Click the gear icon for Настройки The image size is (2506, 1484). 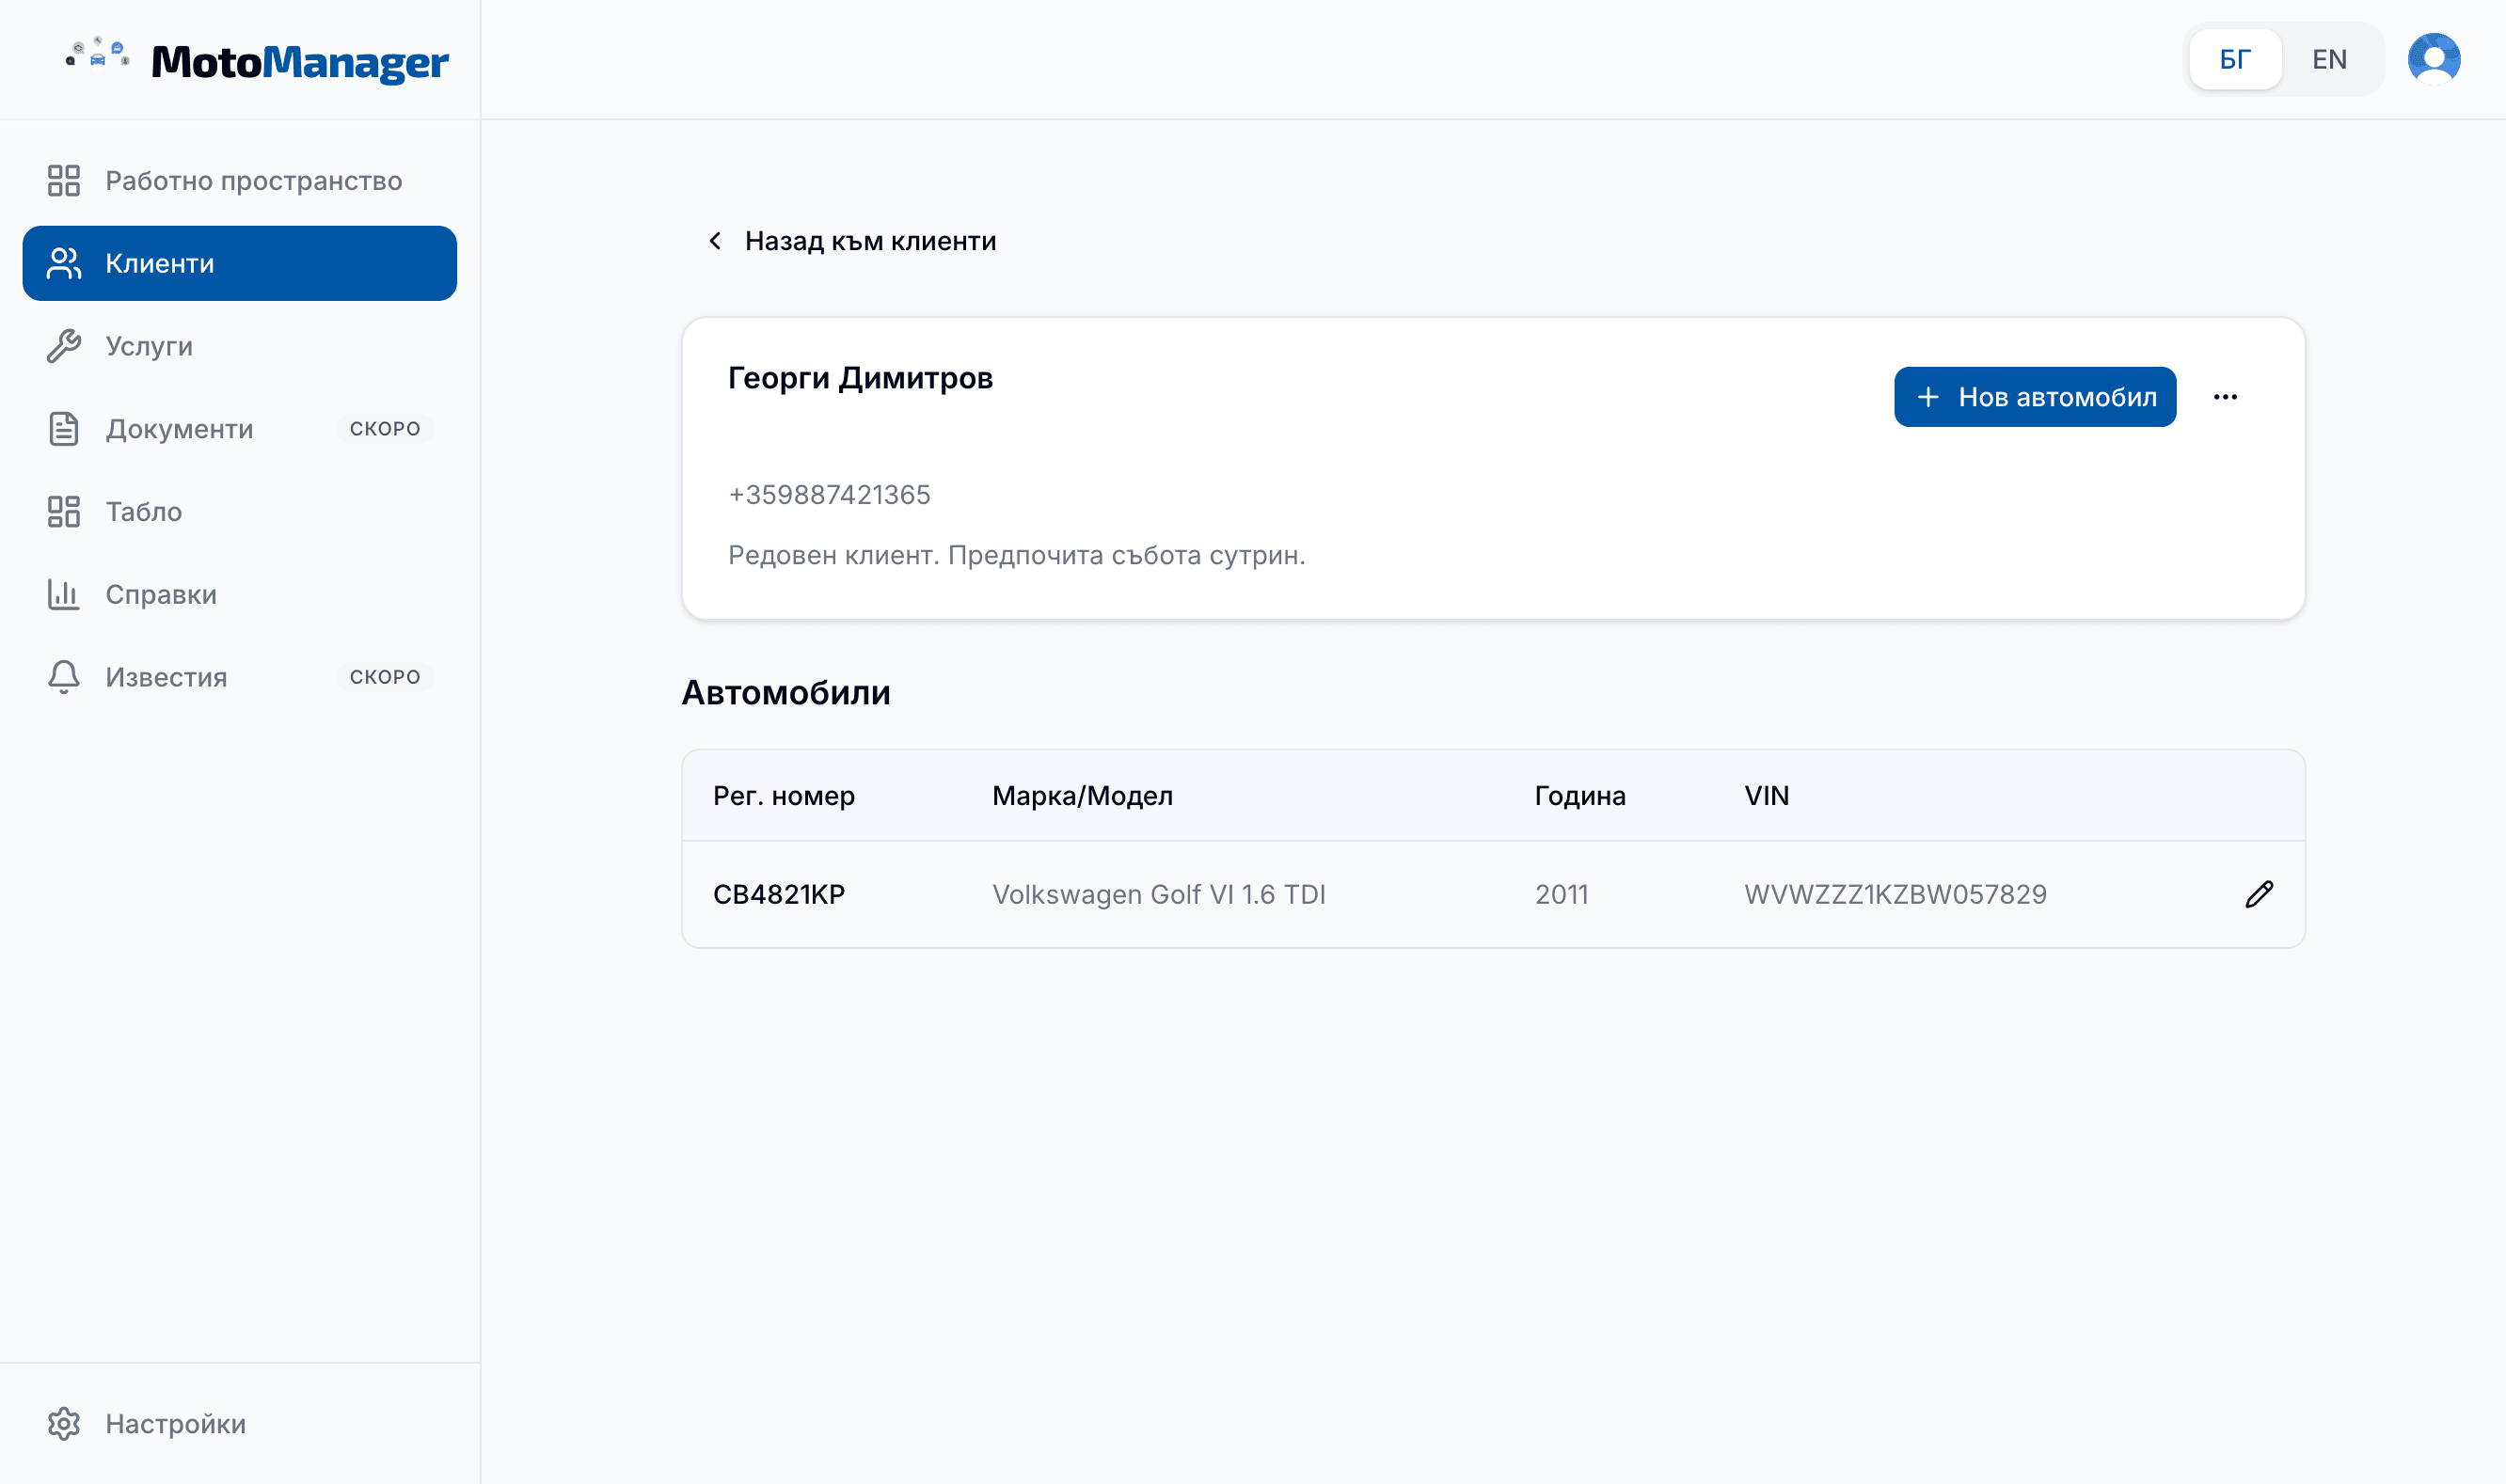[64, 1424]
